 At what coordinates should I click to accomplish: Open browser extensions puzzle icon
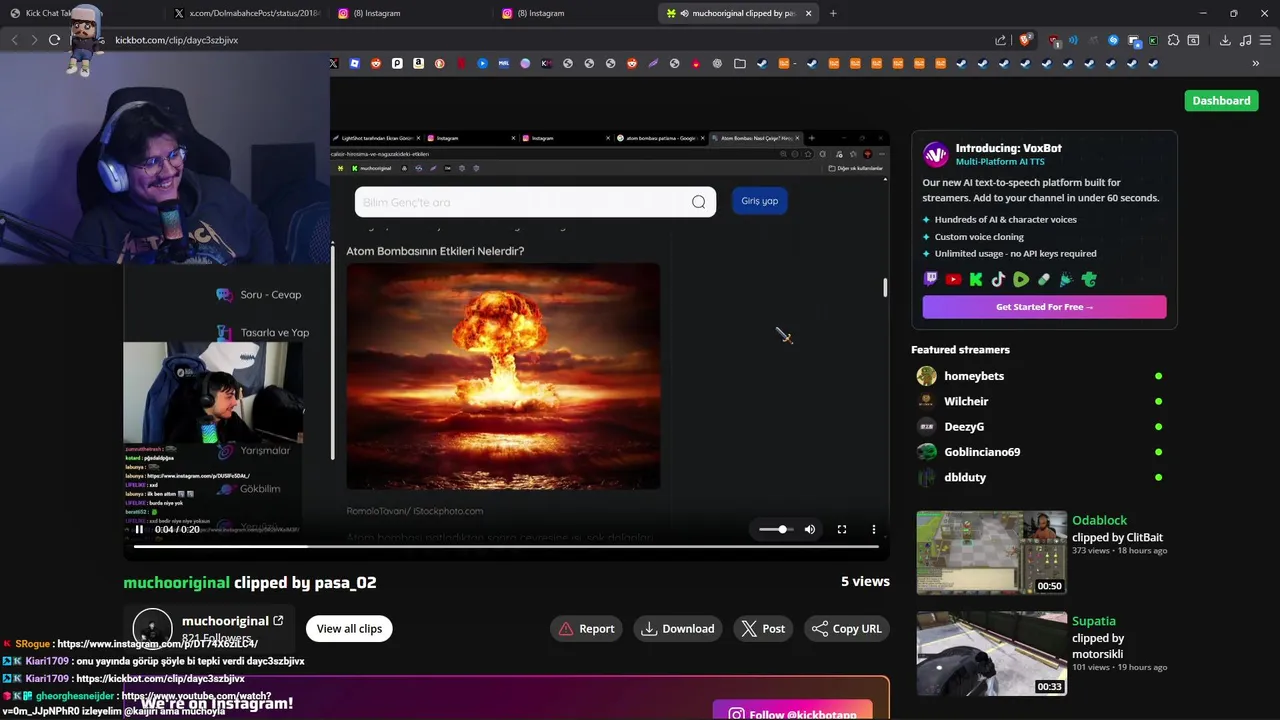click(x=1173, y=40)
